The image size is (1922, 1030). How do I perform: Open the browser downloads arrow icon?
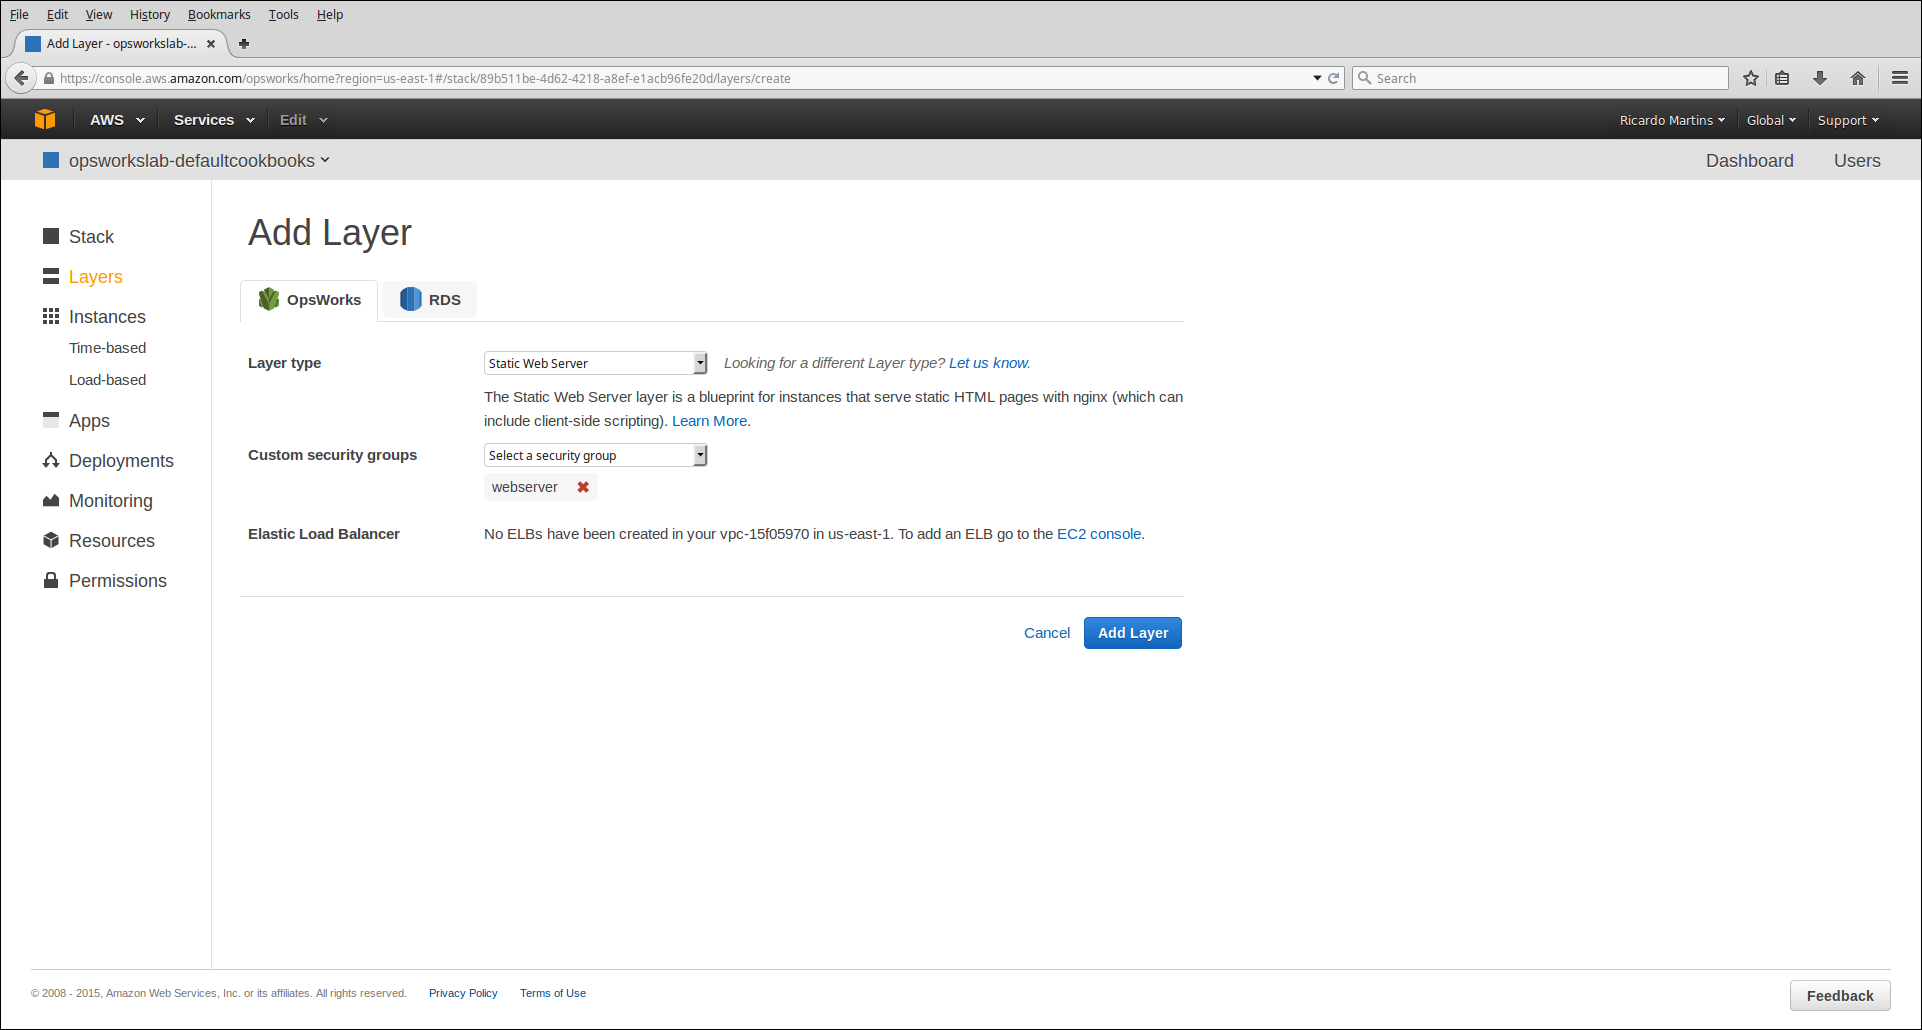tap(1820, 78)
